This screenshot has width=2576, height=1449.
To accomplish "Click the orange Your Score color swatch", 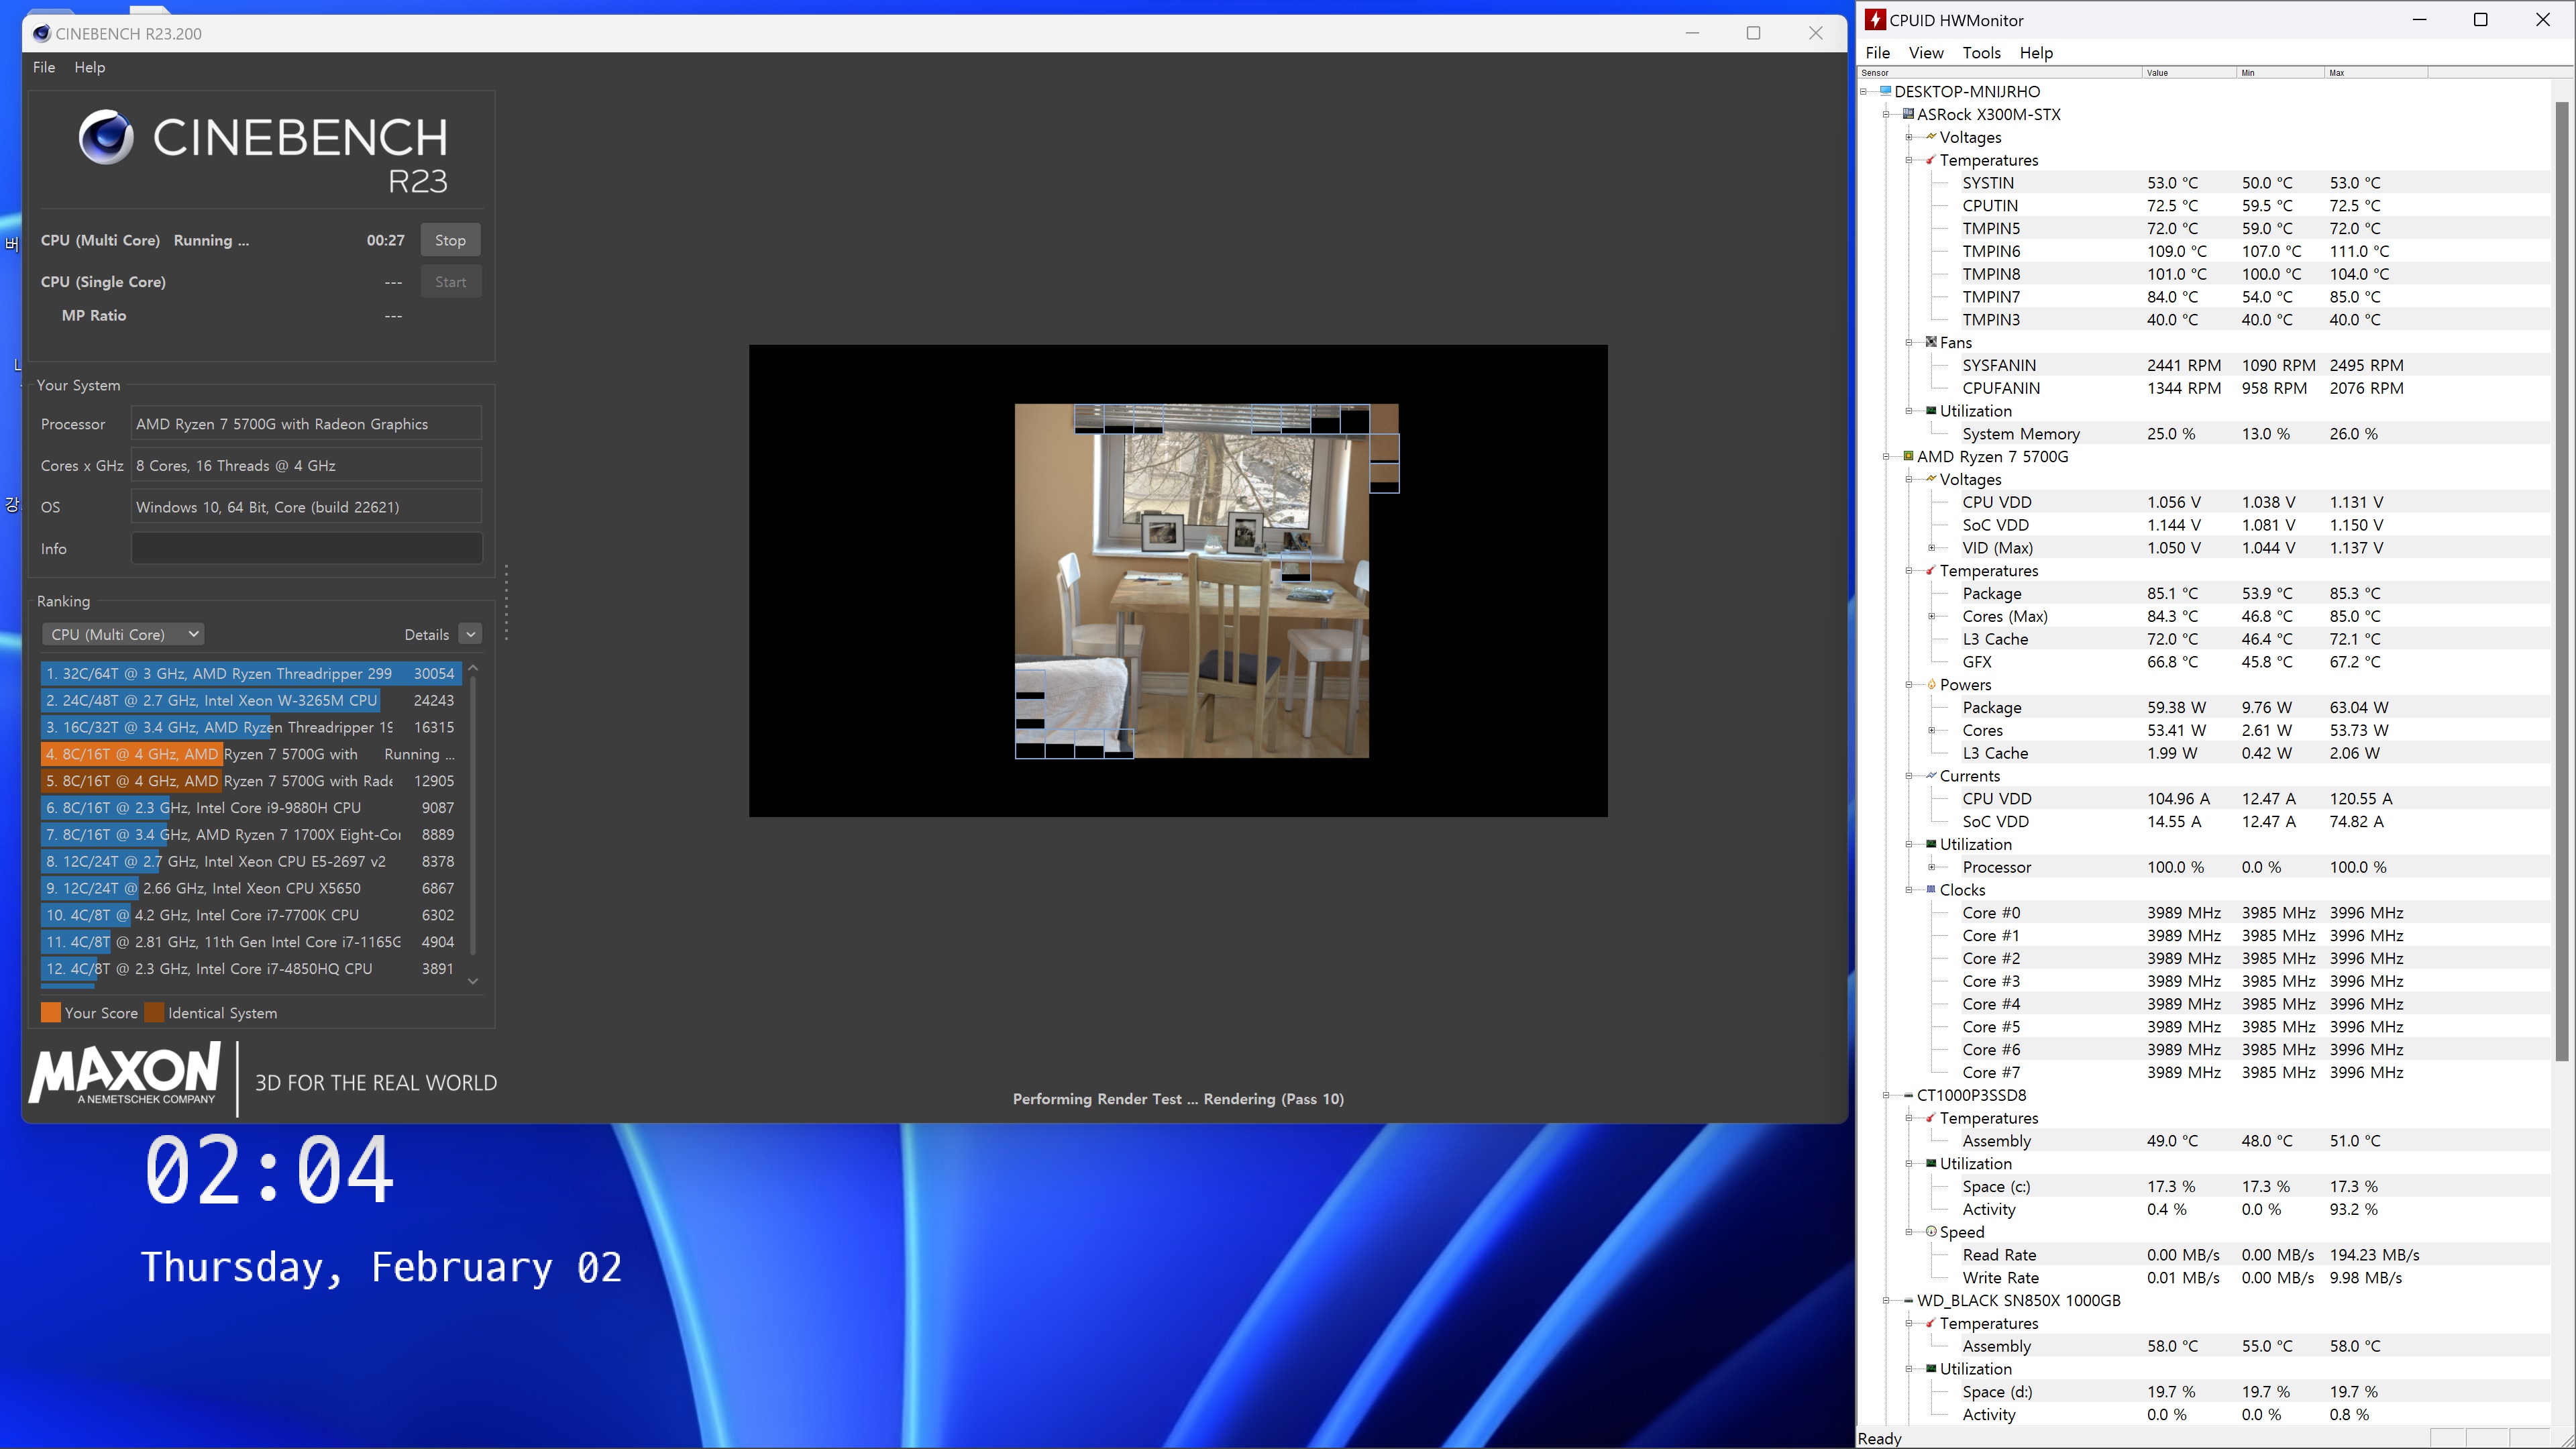I will (50, 1013).
